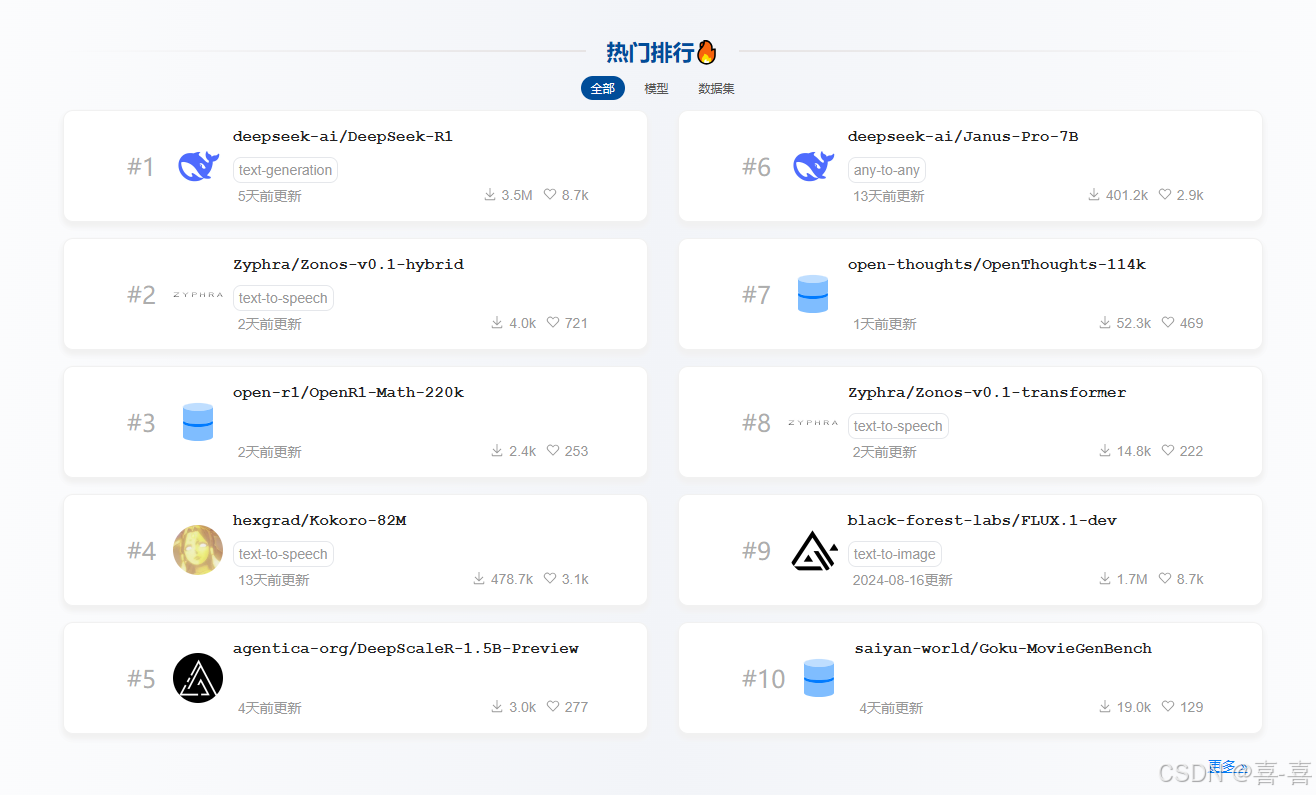The image size is (1316, 795).
Task: Click the hexgrad avatar on Kokoro-82M card
Action: [198, 550]
